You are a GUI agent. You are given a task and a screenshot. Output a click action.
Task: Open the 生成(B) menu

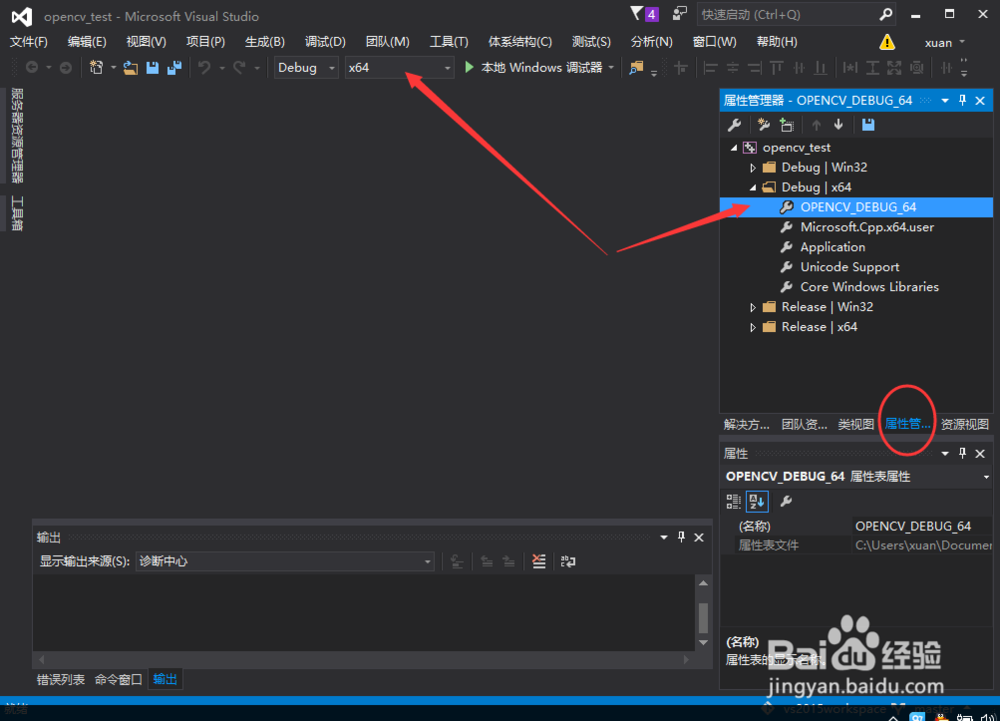tap(265, 42)
